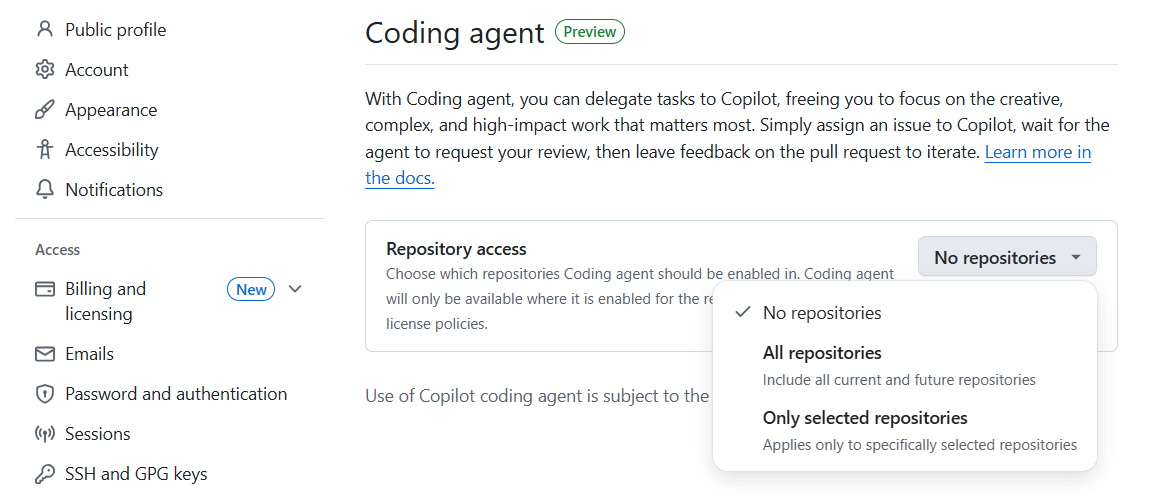The height and width of the screenshot is (501, 1152).
Task: Click the Public profile person icon
Action: [44, 30]
